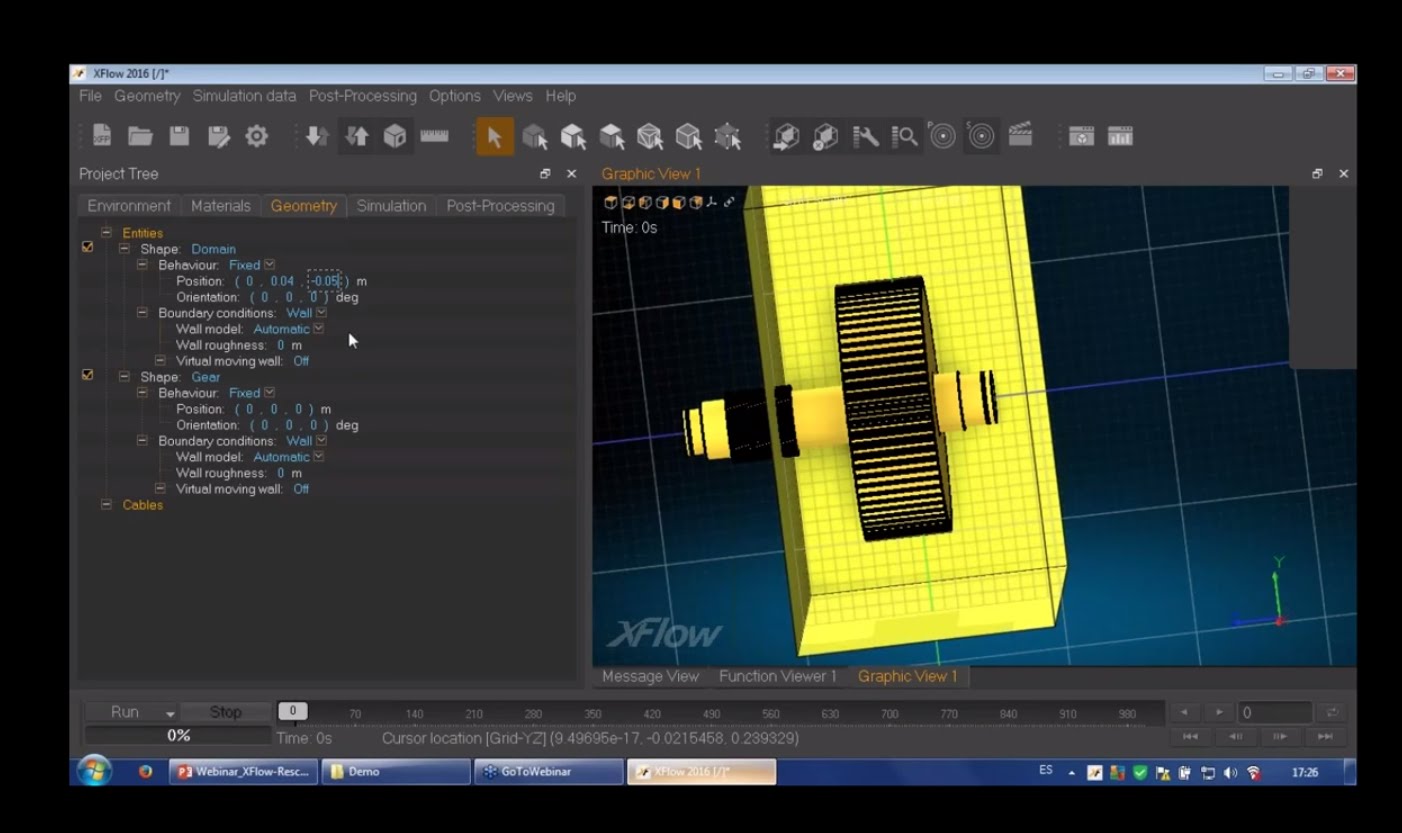
Task: Click the rightmost chart window icon in the toolbar
Action: pyautogui.click(x=1120, y=137)
